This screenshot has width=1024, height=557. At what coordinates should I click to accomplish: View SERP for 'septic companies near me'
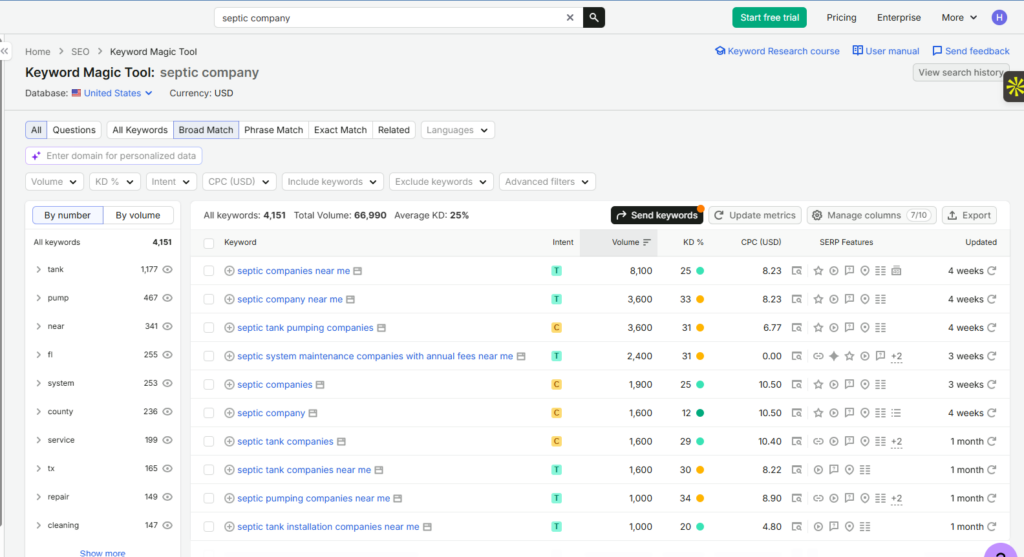pos(797,271)
